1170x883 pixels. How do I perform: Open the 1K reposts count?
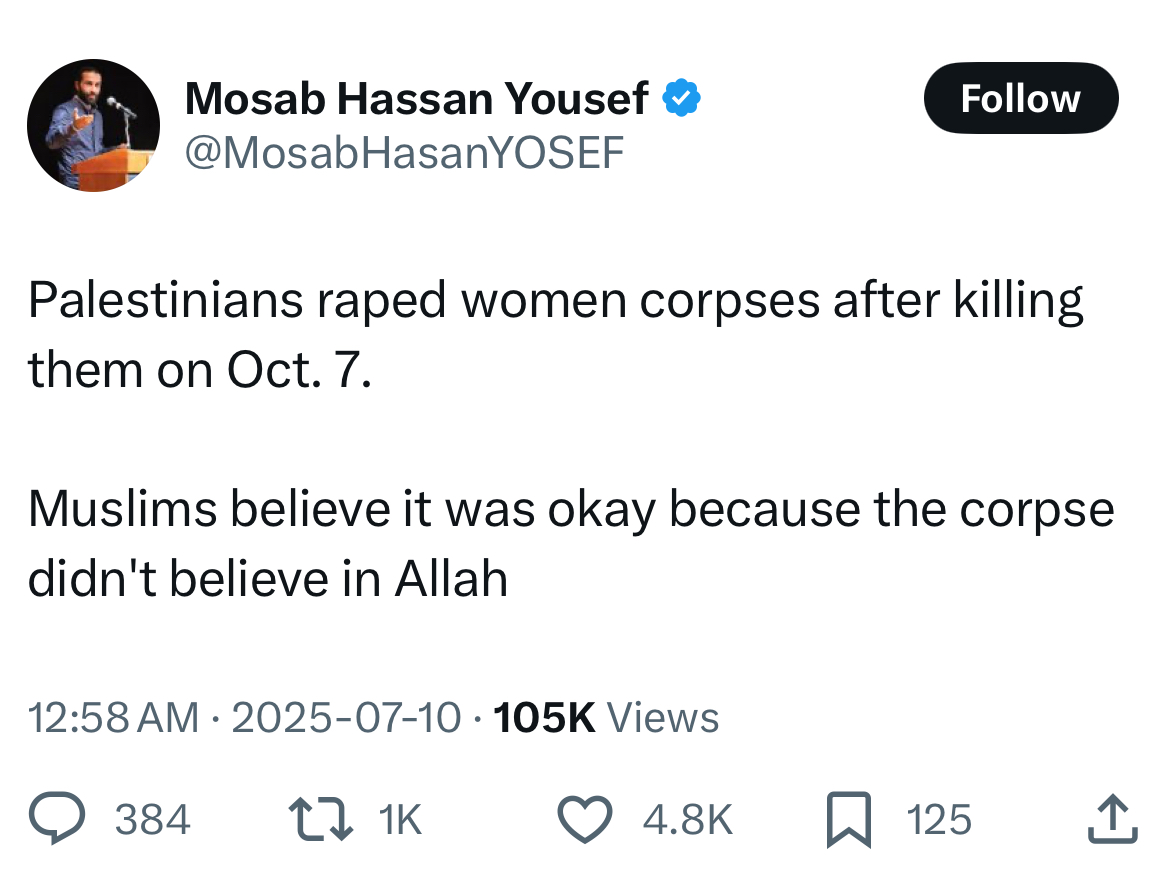click(x=400, y=820)
